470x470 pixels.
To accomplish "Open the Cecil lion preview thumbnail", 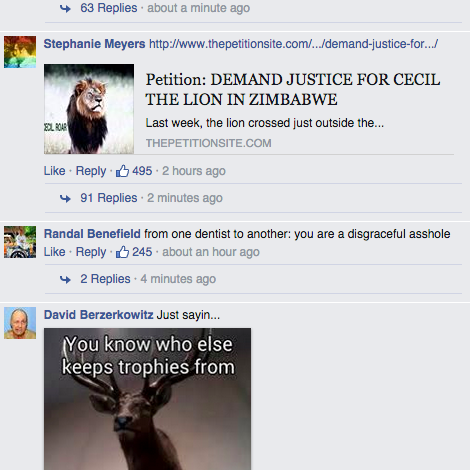I will [x=89, y=109].
